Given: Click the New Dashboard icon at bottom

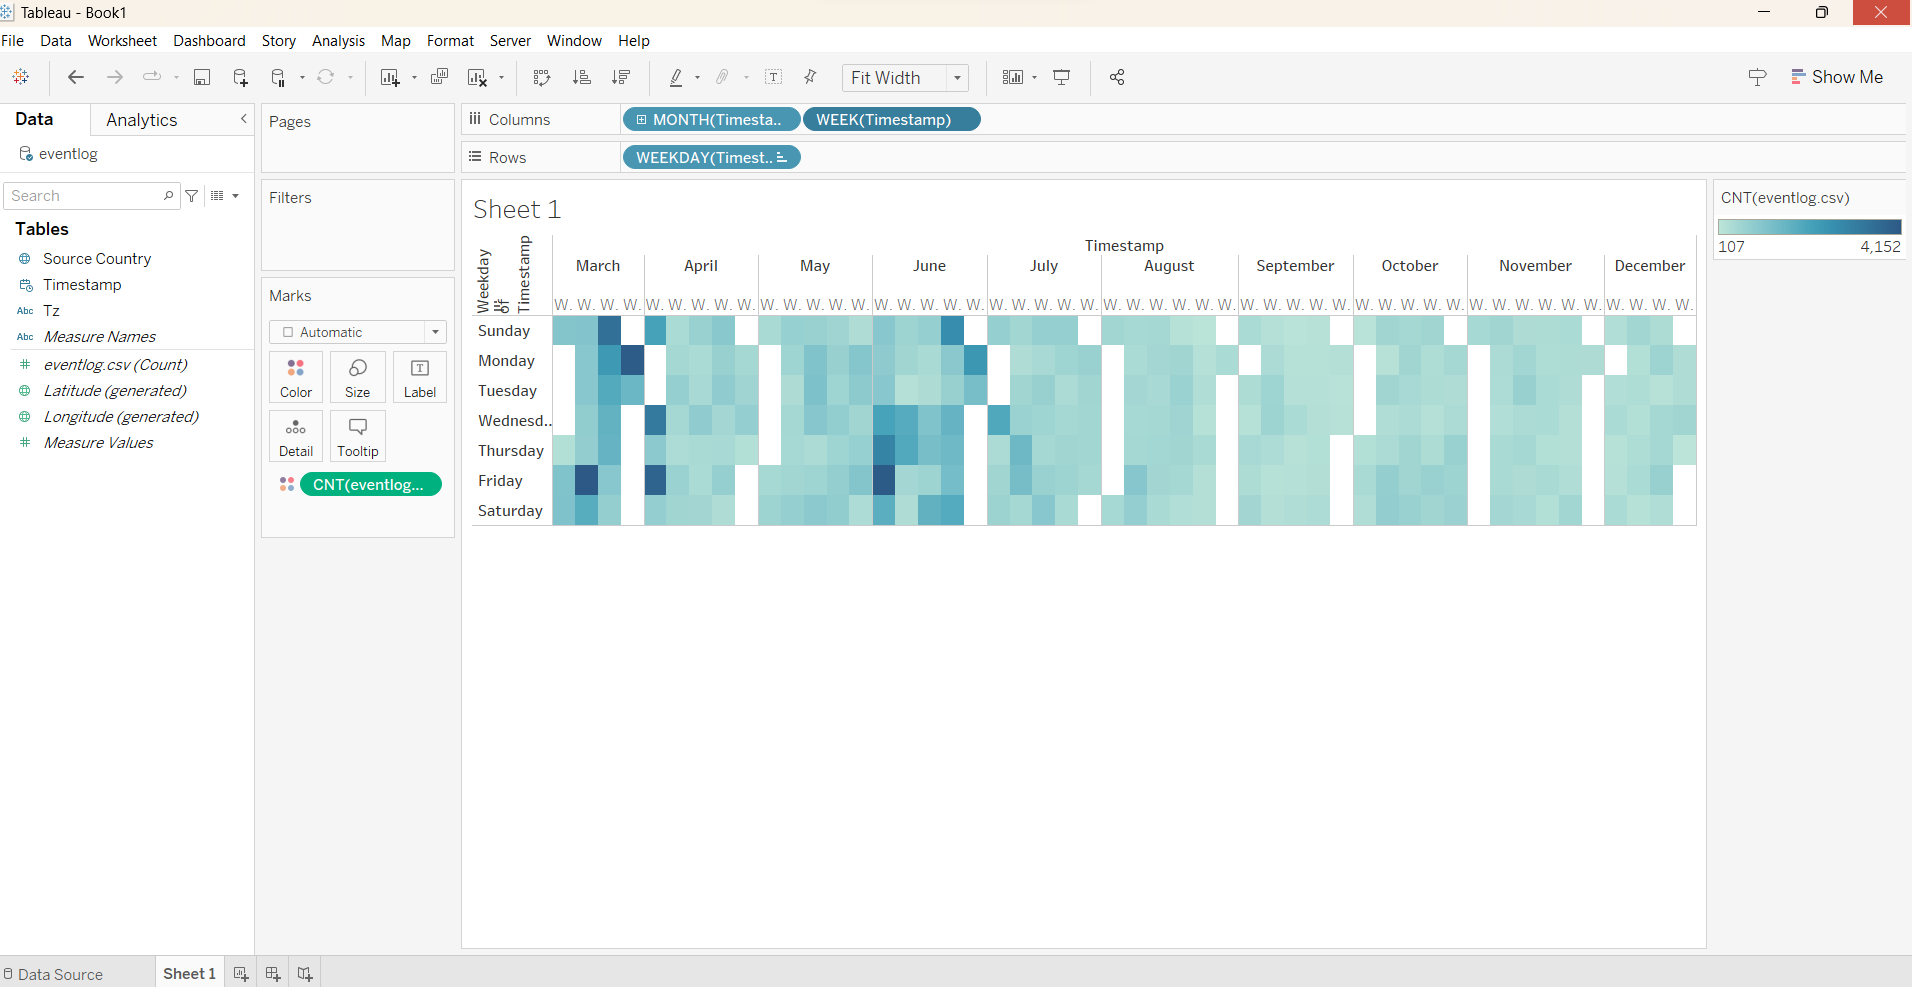Looking at the screenshot, I should point(272,973).
